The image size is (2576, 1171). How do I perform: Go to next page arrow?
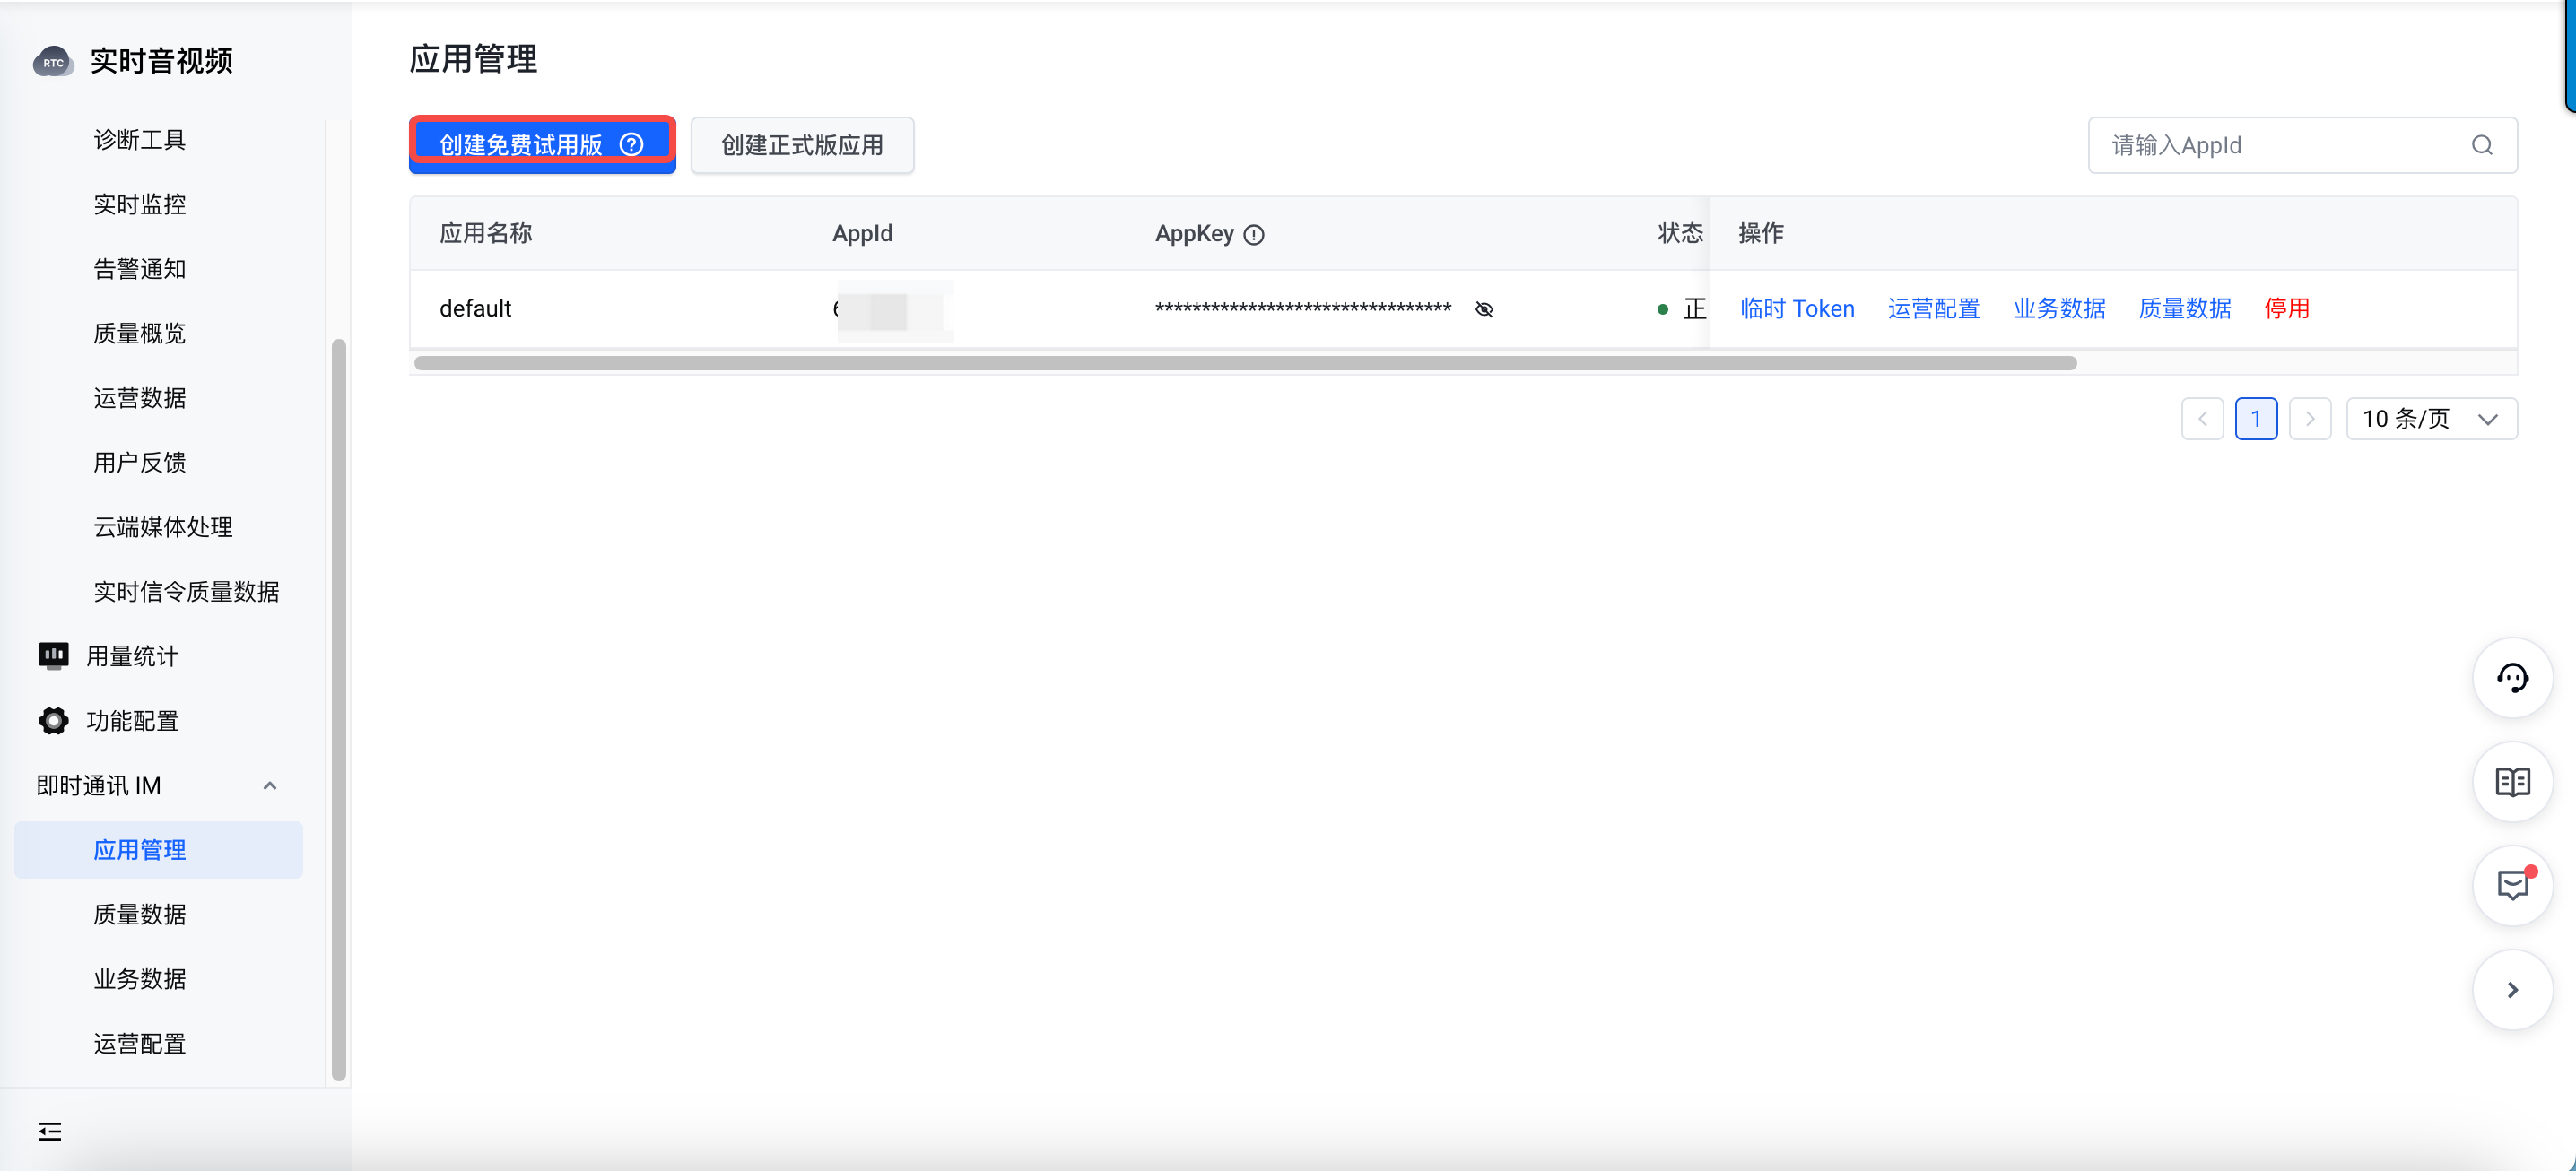(2309, 419)
